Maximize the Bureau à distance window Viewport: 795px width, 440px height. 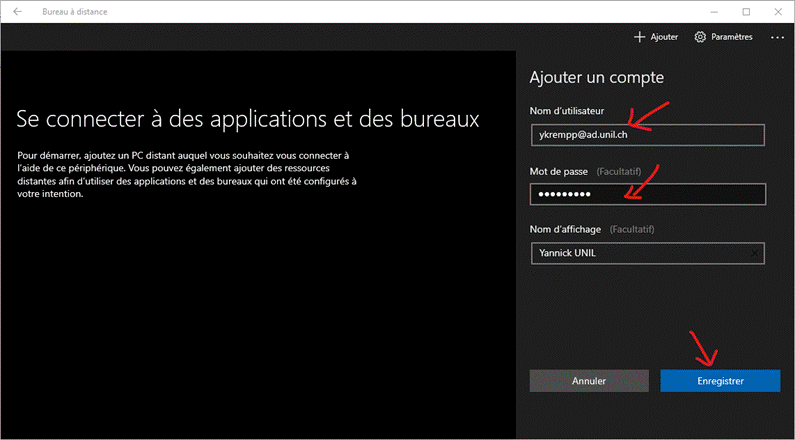tap(746, 11)
